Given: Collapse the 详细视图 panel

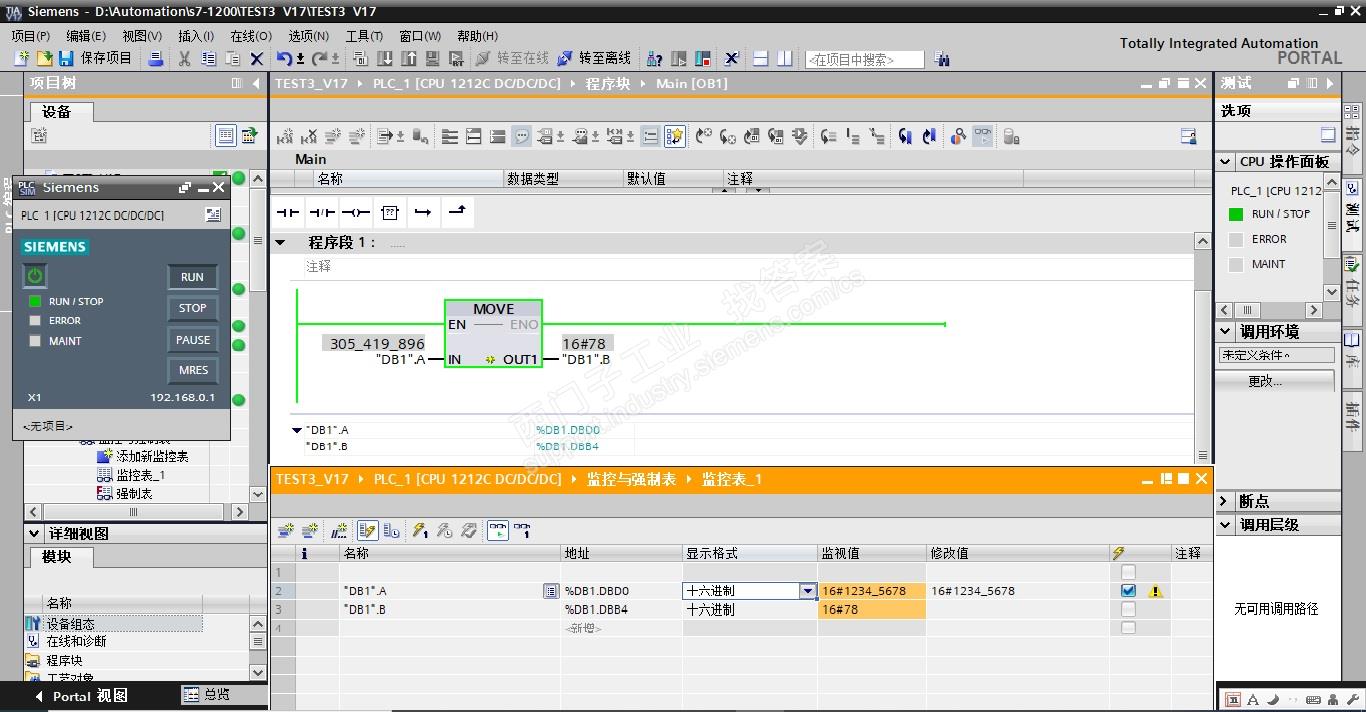Looking at the screenshot, I should [x=35, y=533].
